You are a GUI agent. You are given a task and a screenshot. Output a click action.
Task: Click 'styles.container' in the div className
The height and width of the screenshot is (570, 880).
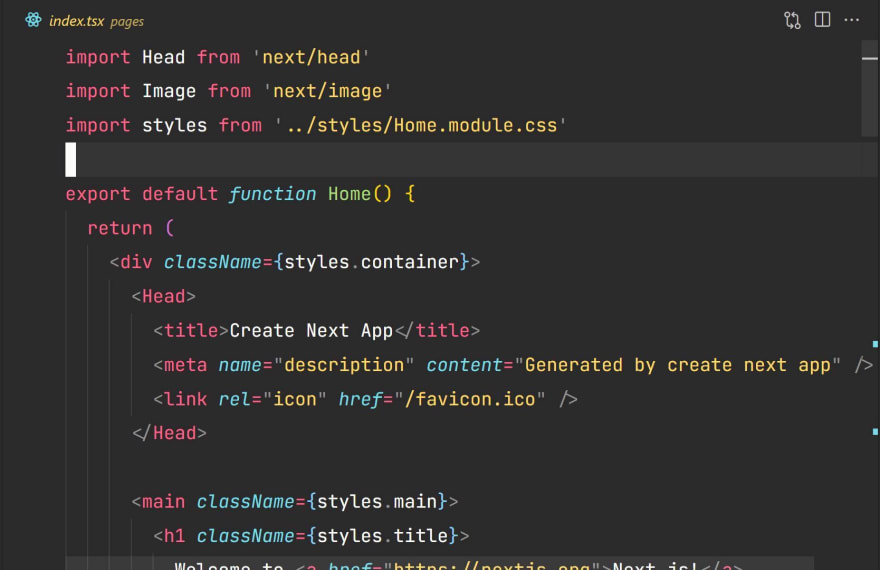[x=372, y=262]
